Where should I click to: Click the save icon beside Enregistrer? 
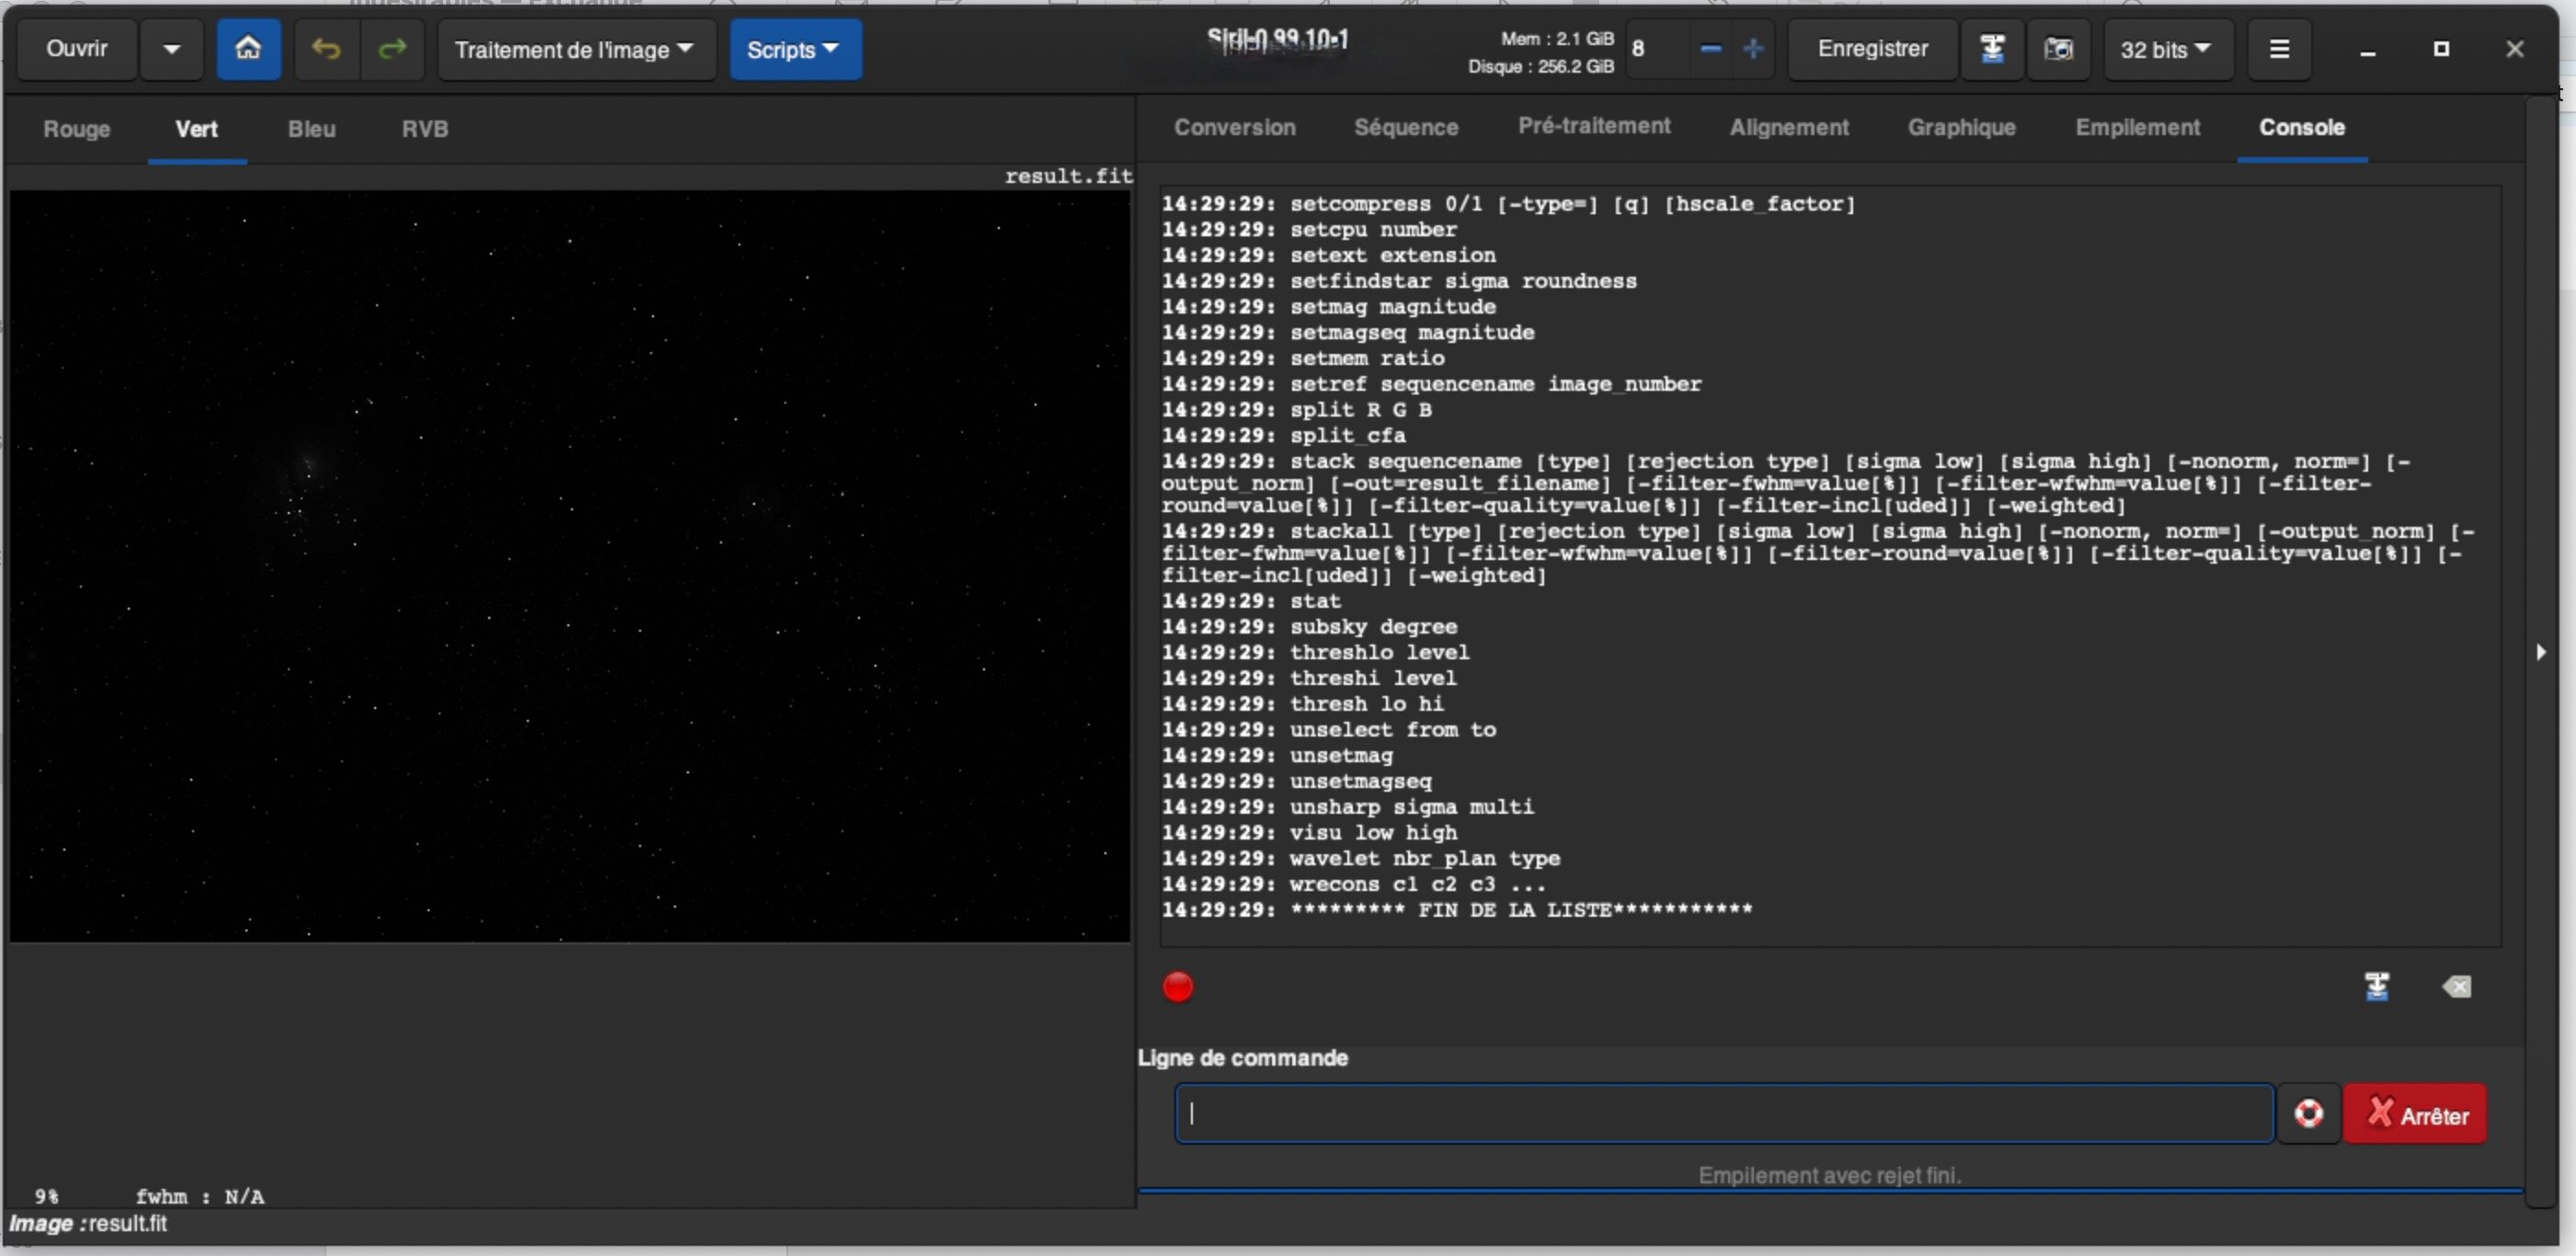pos(1992,49)
